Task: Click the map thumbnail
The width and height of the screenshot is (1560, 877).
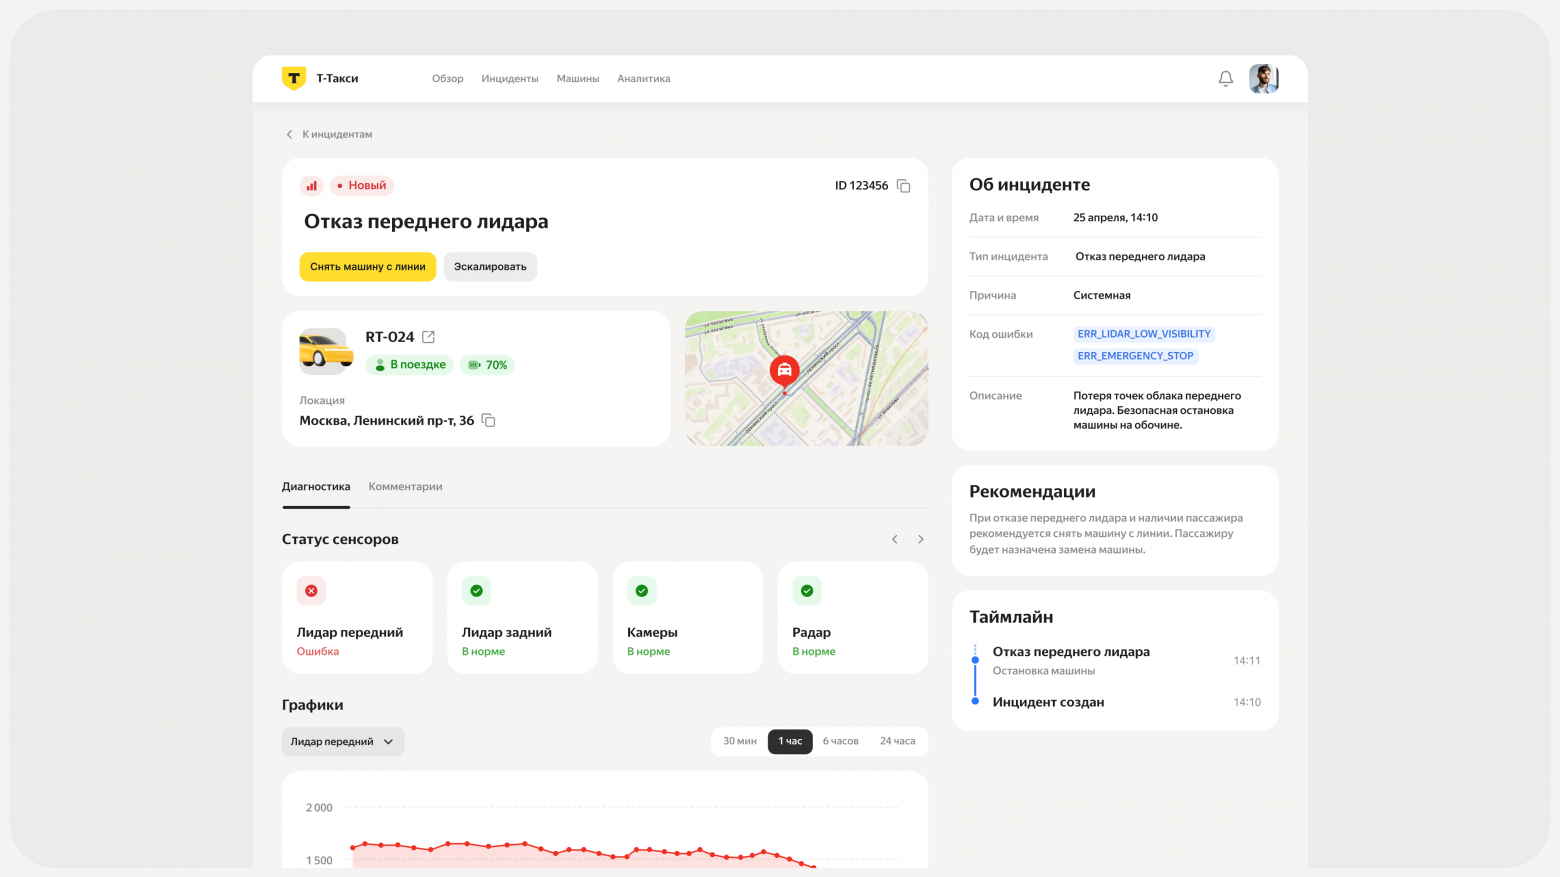Action: coord(807,378)
